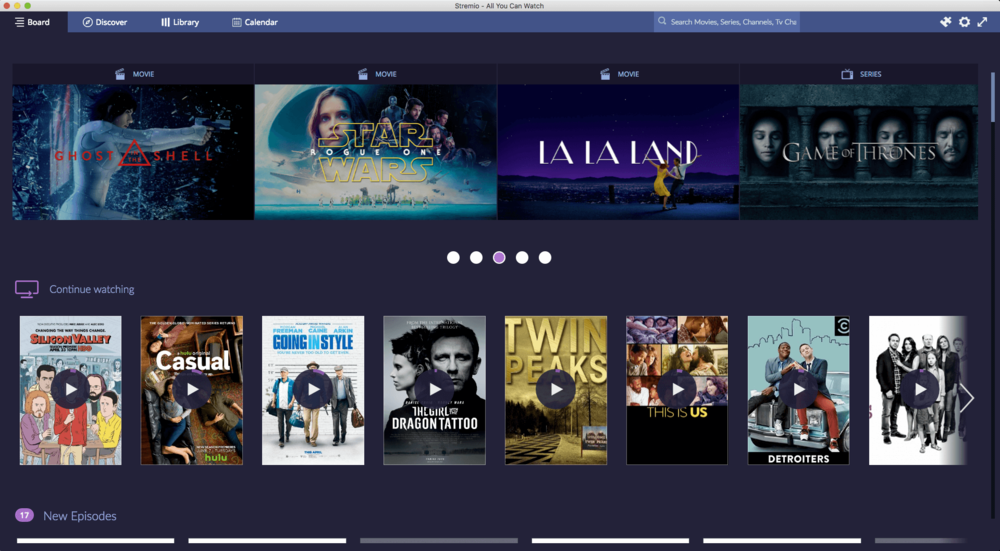Screen dimensions: 1000x551
Task: Click the New Episodes count badge
Action: click(x=24, y=515)
